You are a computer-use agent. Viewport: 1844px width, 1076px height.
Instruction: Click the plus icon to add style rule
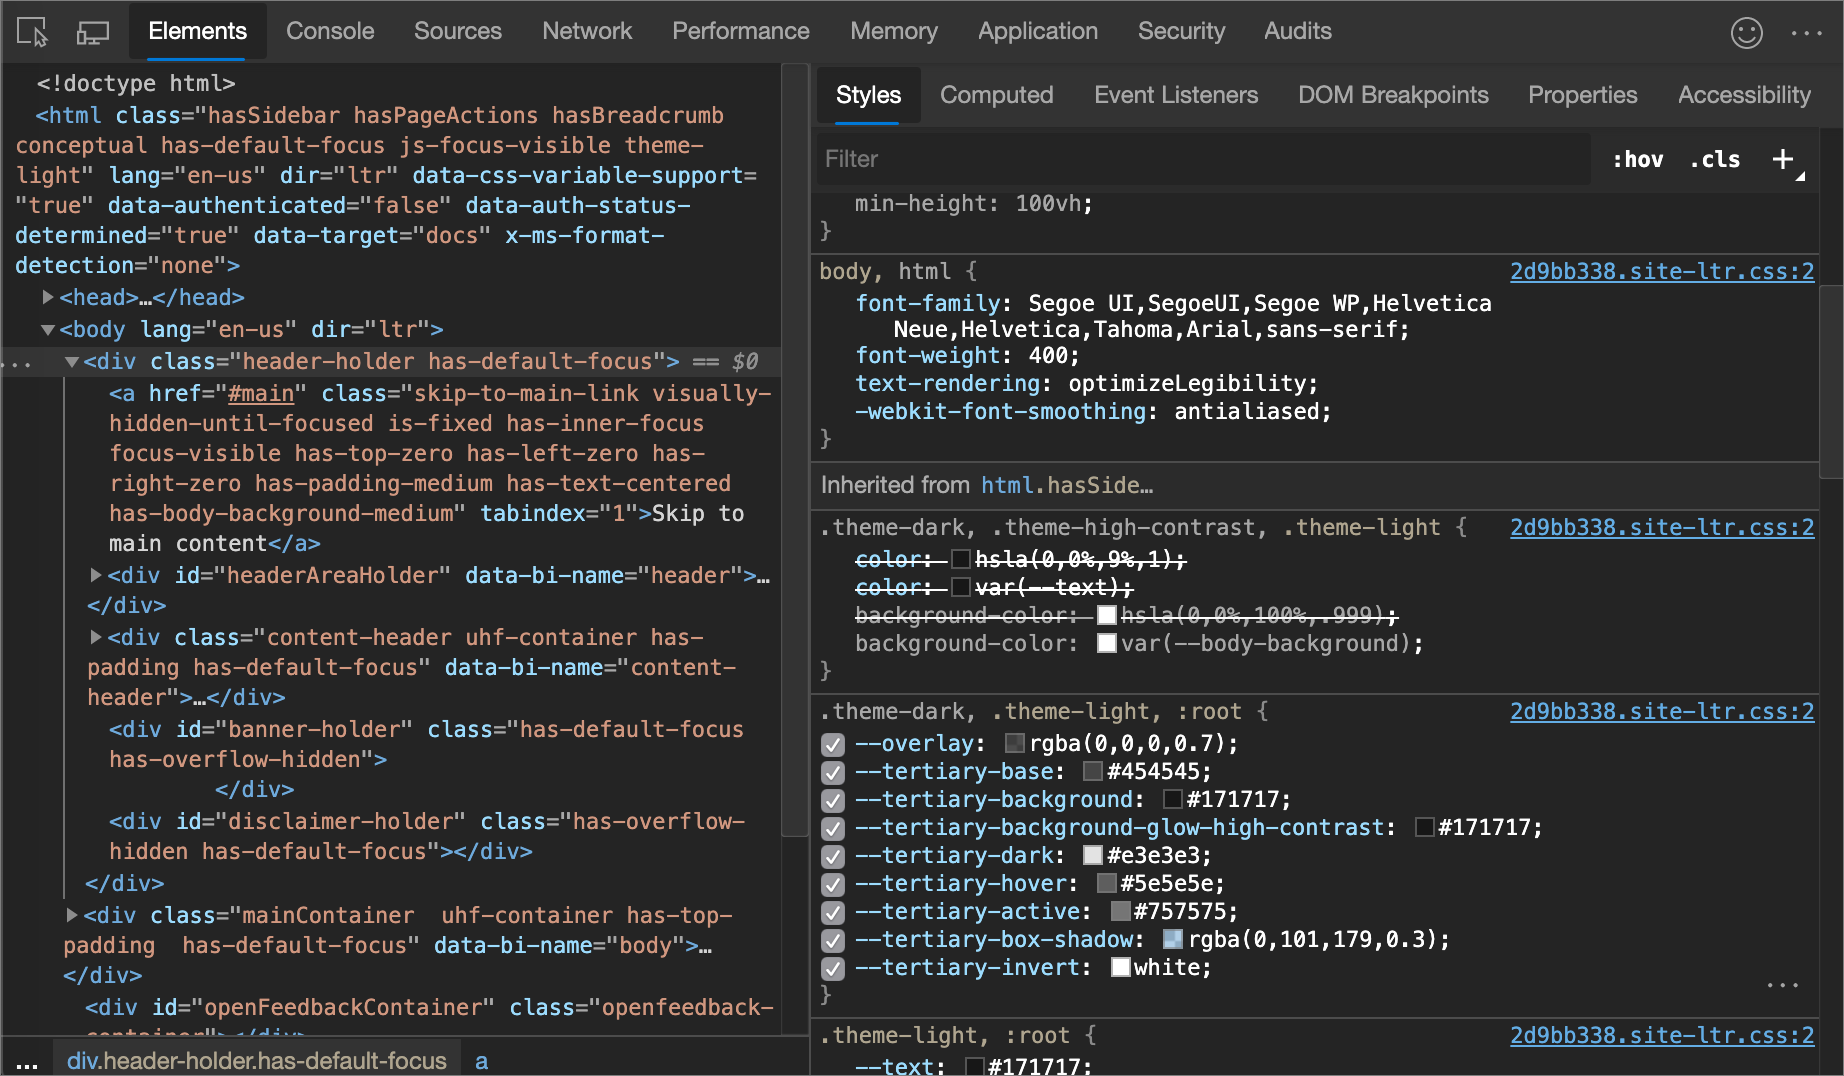pyautogui.click(x=1782, y=159)
